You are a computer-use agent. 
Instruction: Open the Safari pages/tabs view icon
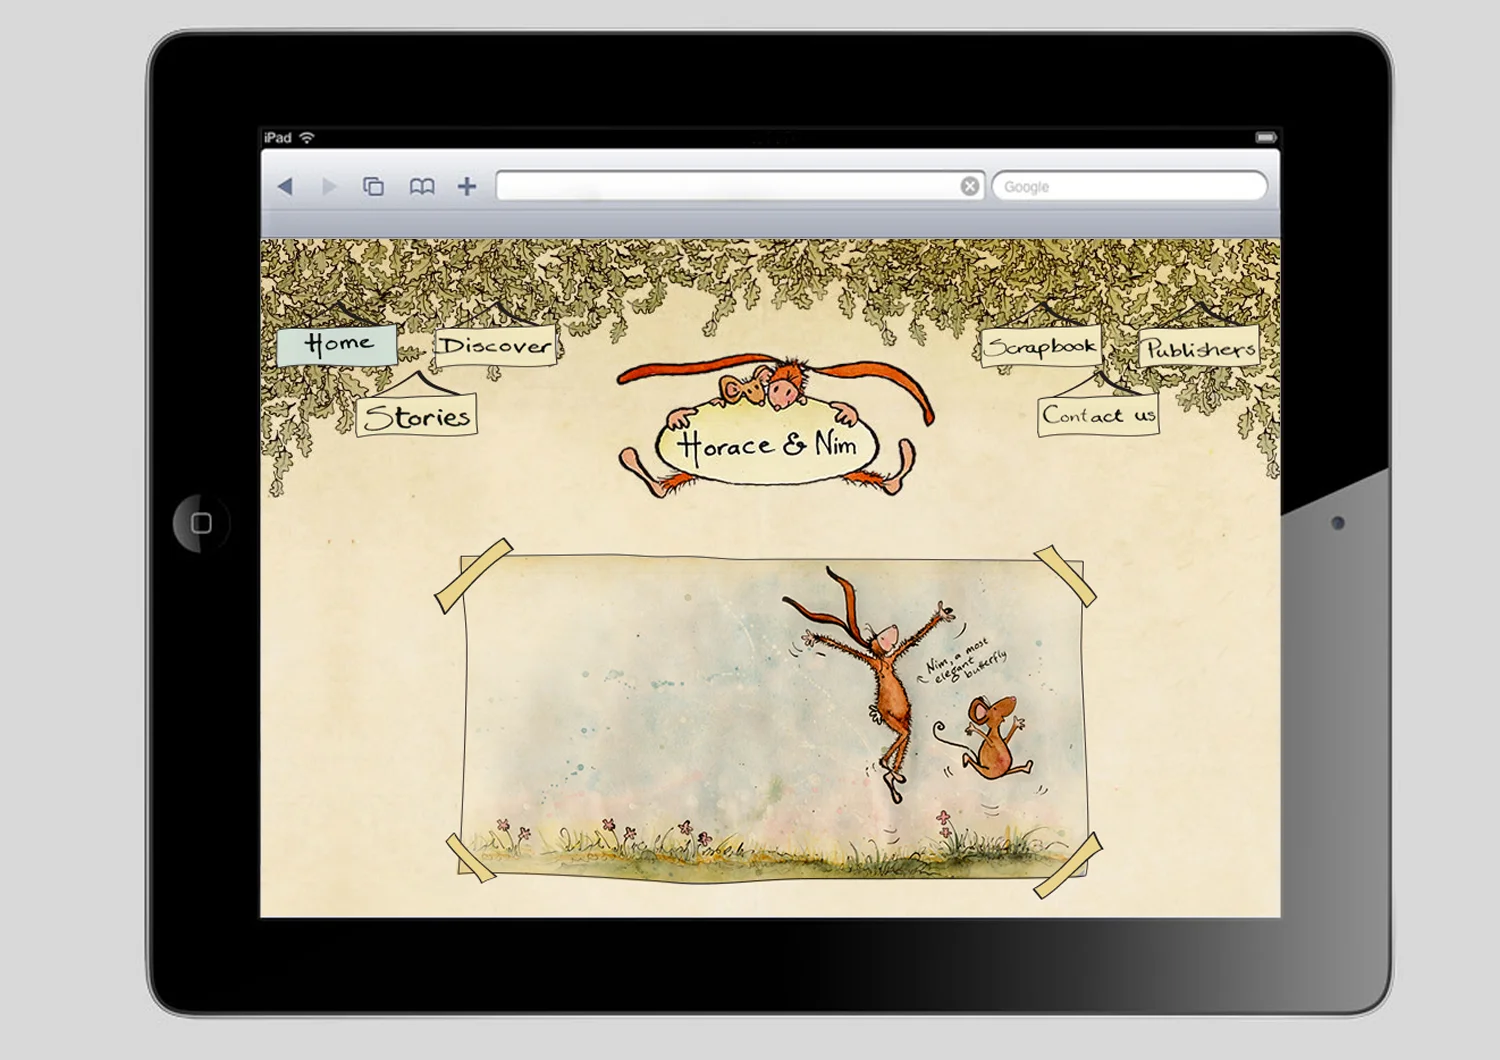tap(373, 186)
